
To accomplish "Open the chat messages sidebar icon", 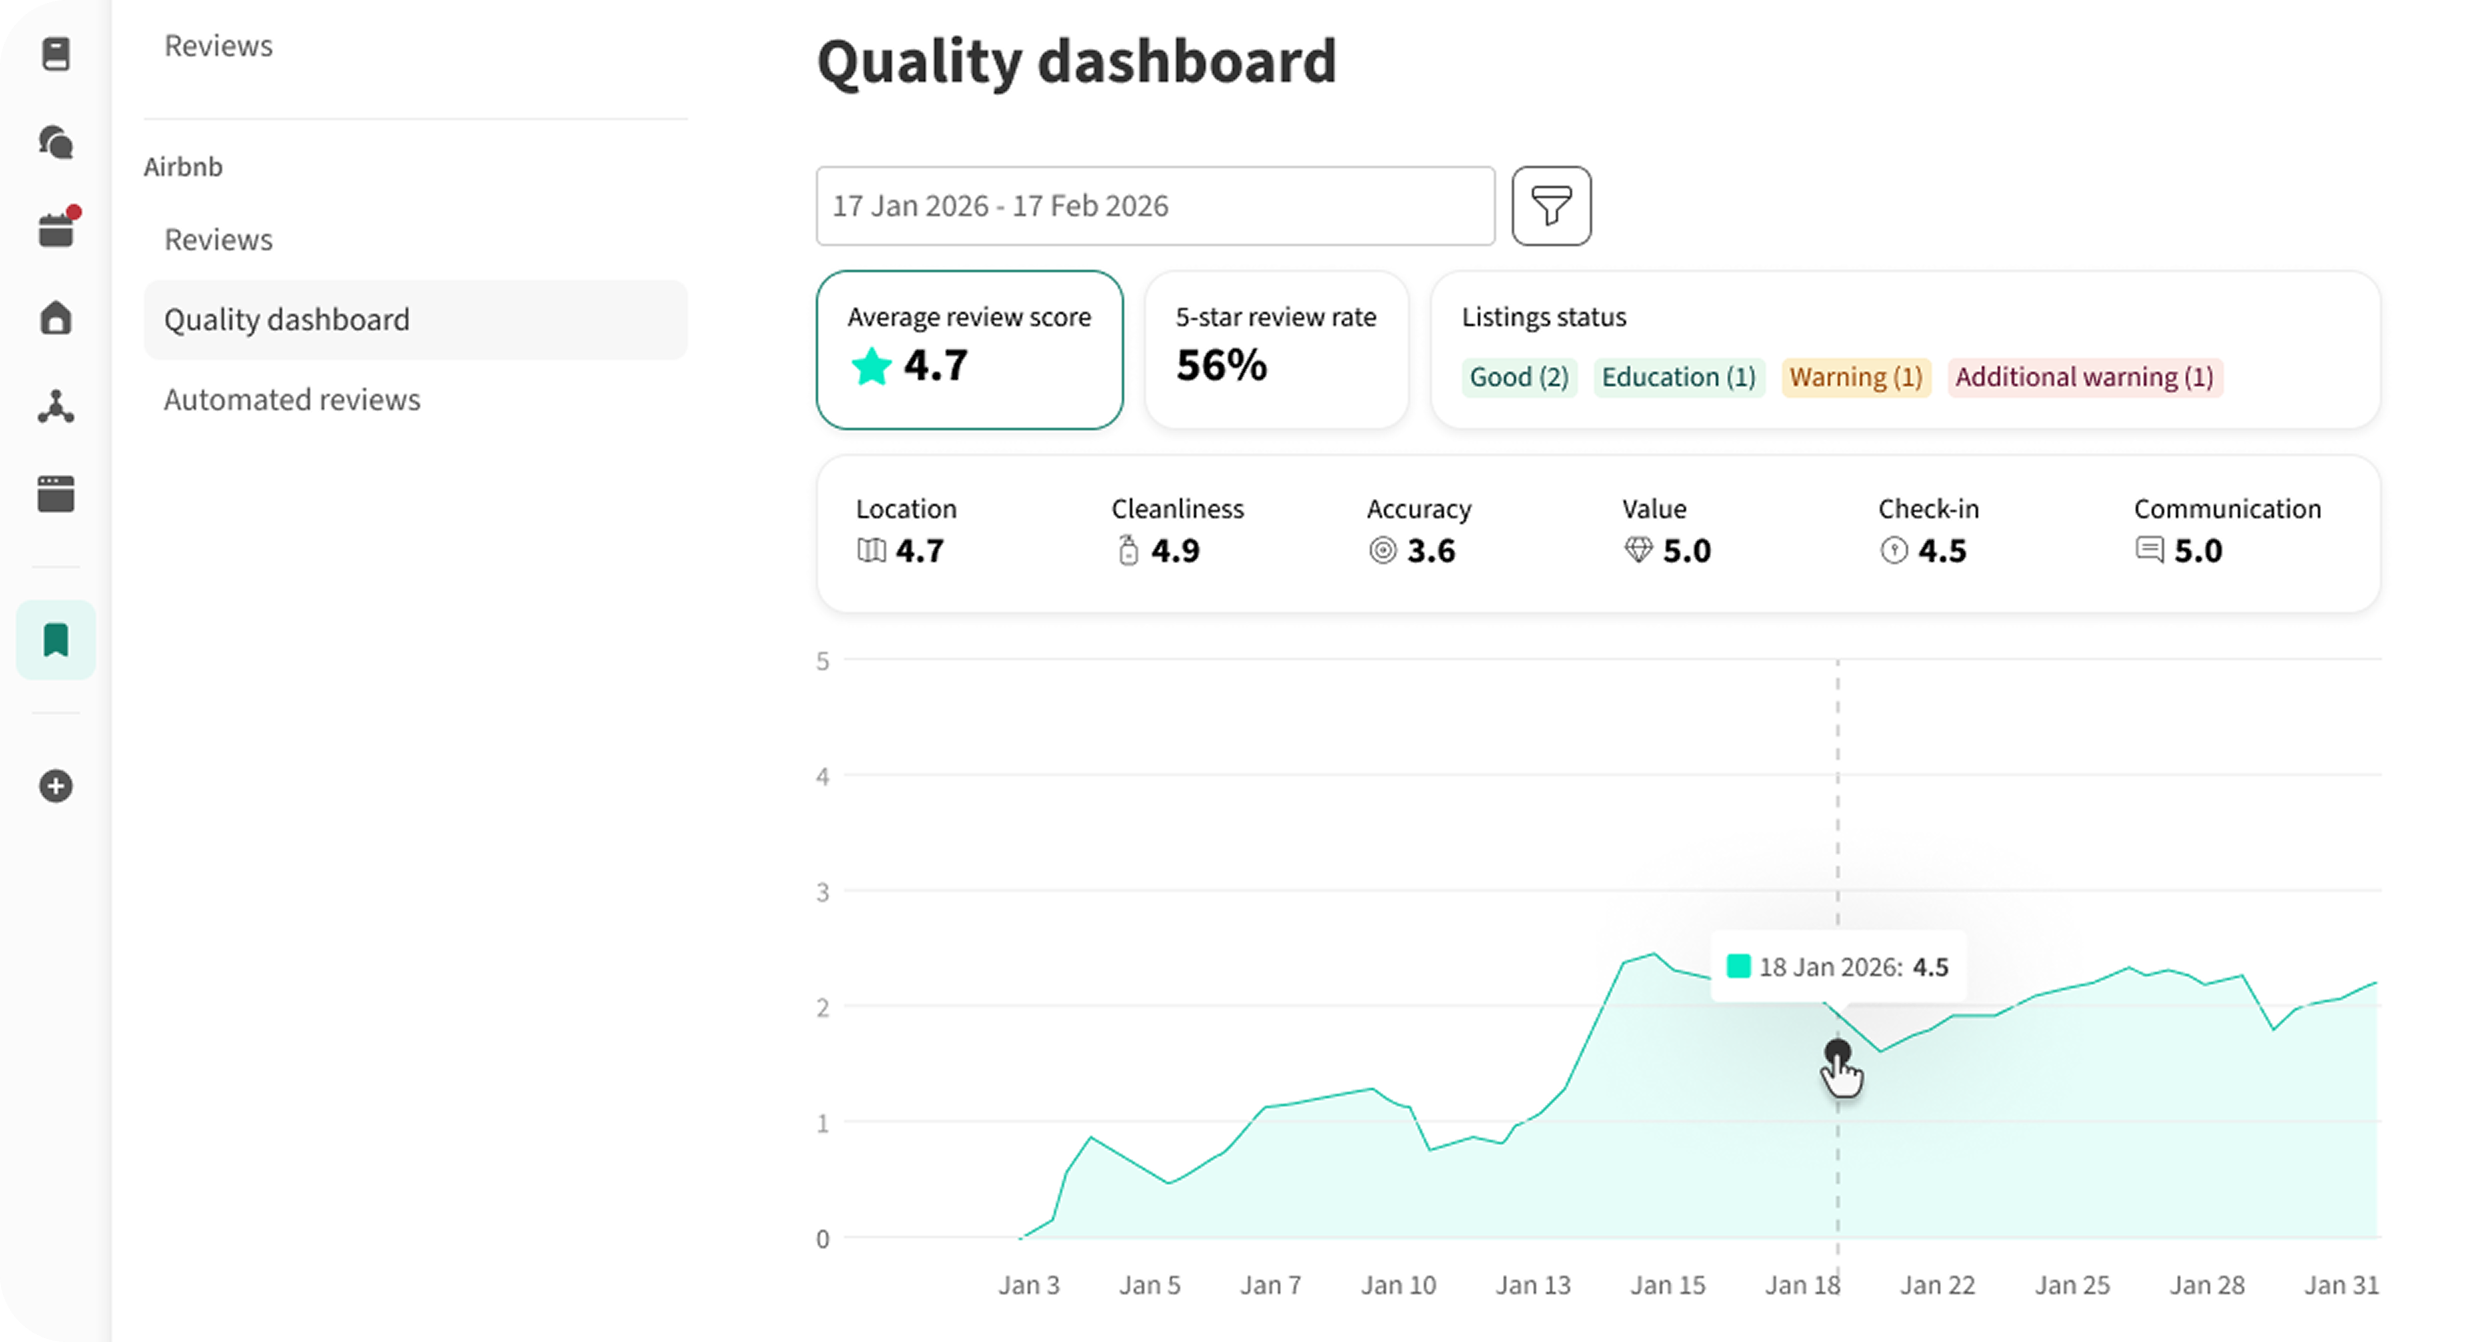I will [x=56, y=143].
